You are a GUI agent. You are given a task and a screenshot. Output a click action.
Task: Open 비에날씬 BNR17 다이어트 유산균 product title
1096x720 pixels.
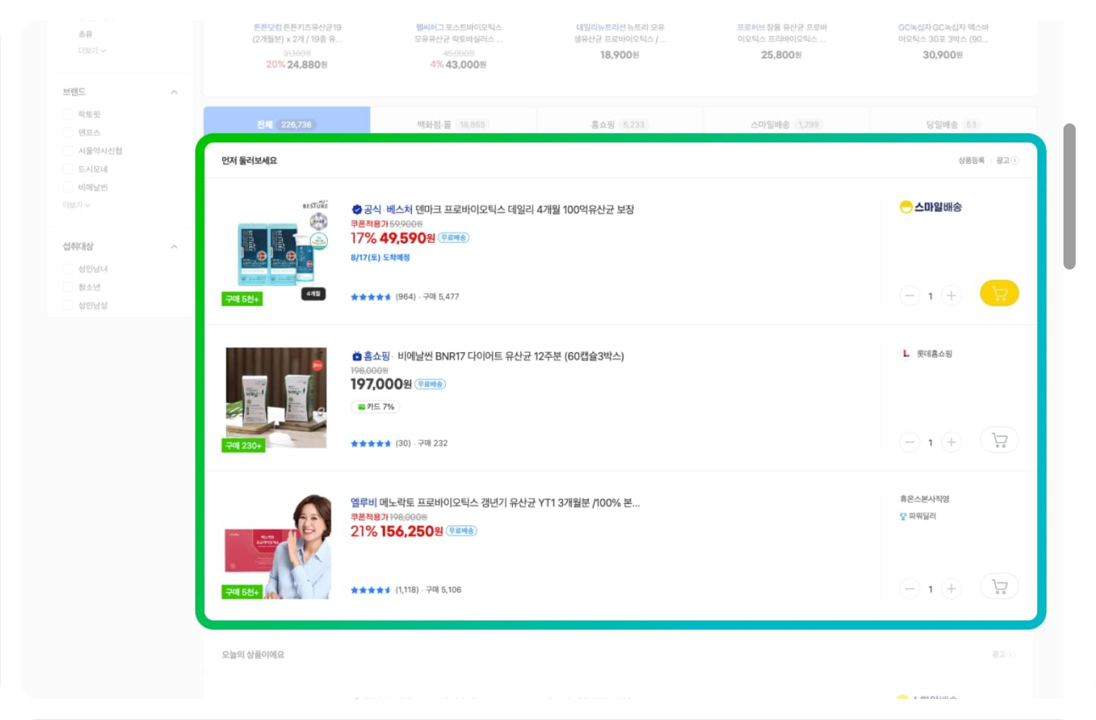click(510, 357)
